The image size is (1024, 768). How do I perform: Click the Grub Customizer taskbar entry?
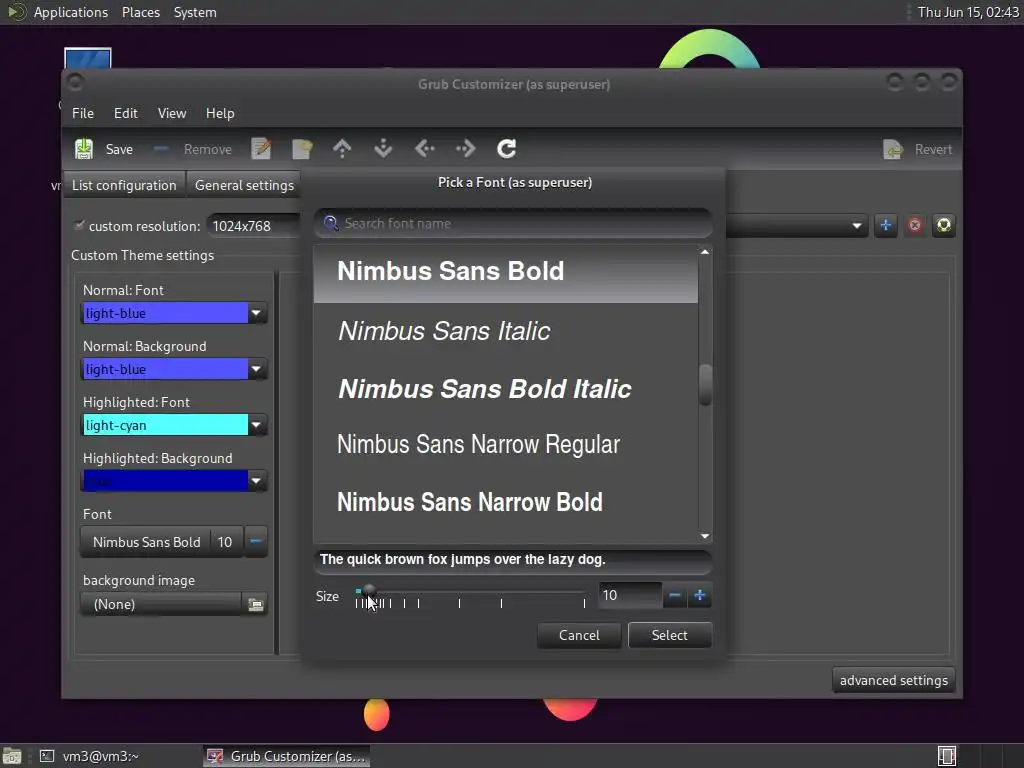[x=286, y=756]
